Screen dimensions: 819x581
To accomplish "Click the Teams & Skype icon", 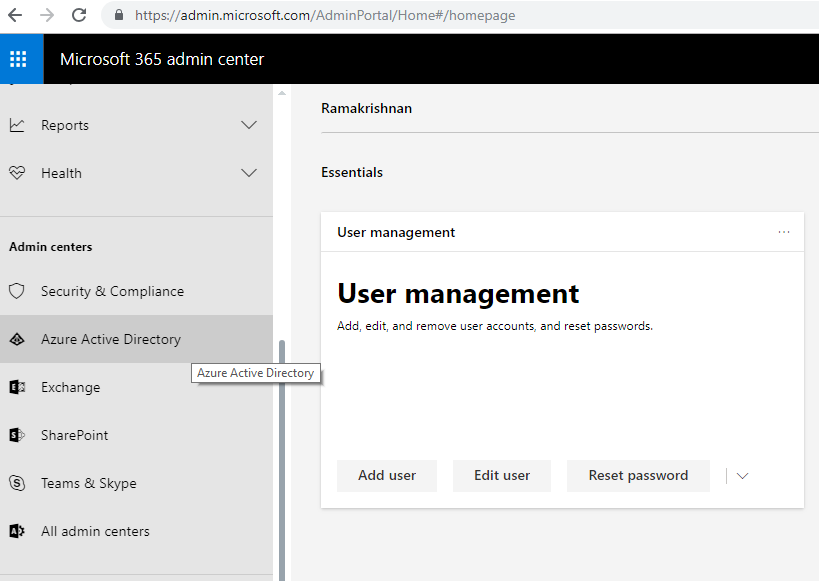I will (17, 483).
